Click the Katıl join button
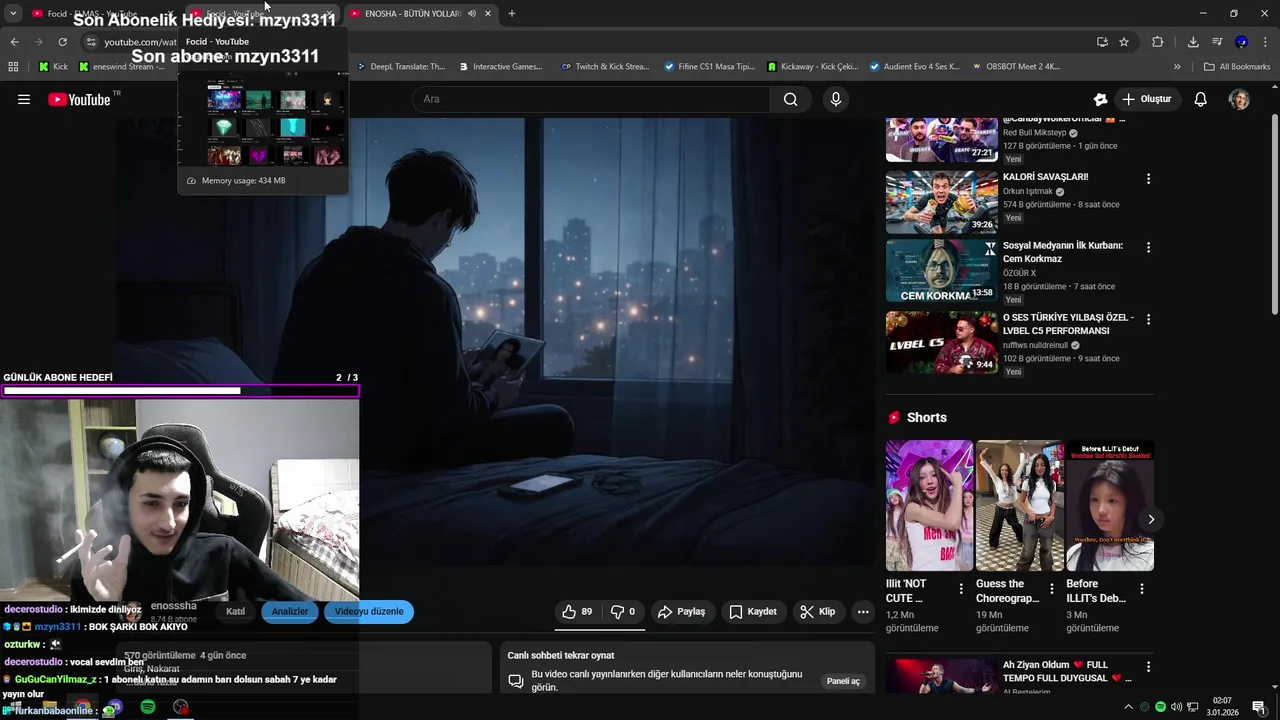The image size is (1280, 720). click(236, 612)
